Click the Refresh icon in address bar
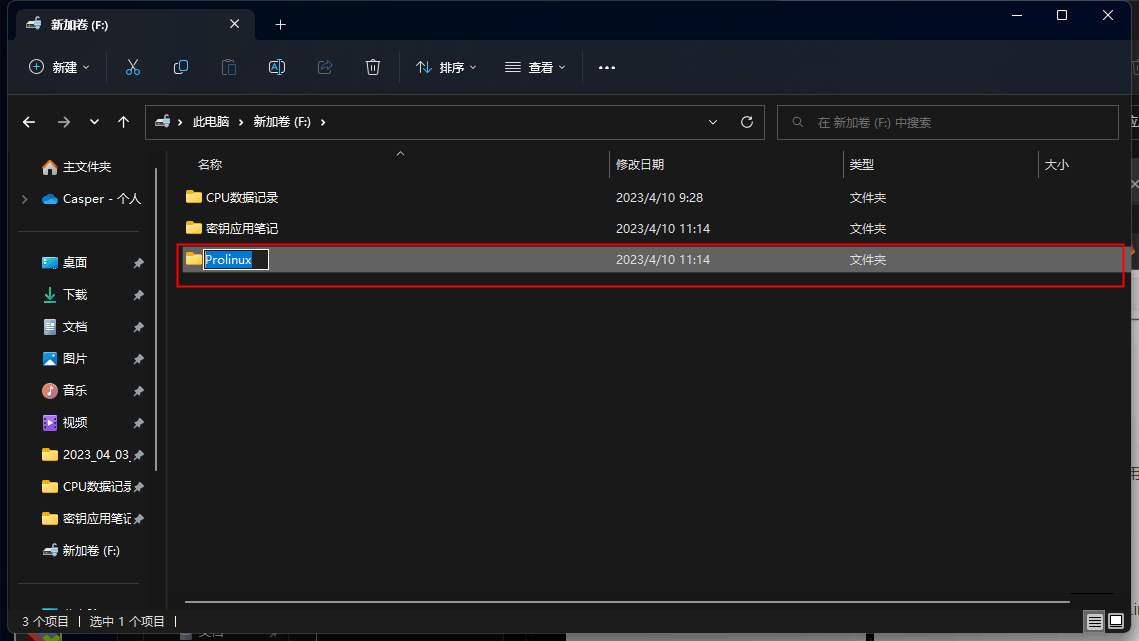 [x=747, y=122]
